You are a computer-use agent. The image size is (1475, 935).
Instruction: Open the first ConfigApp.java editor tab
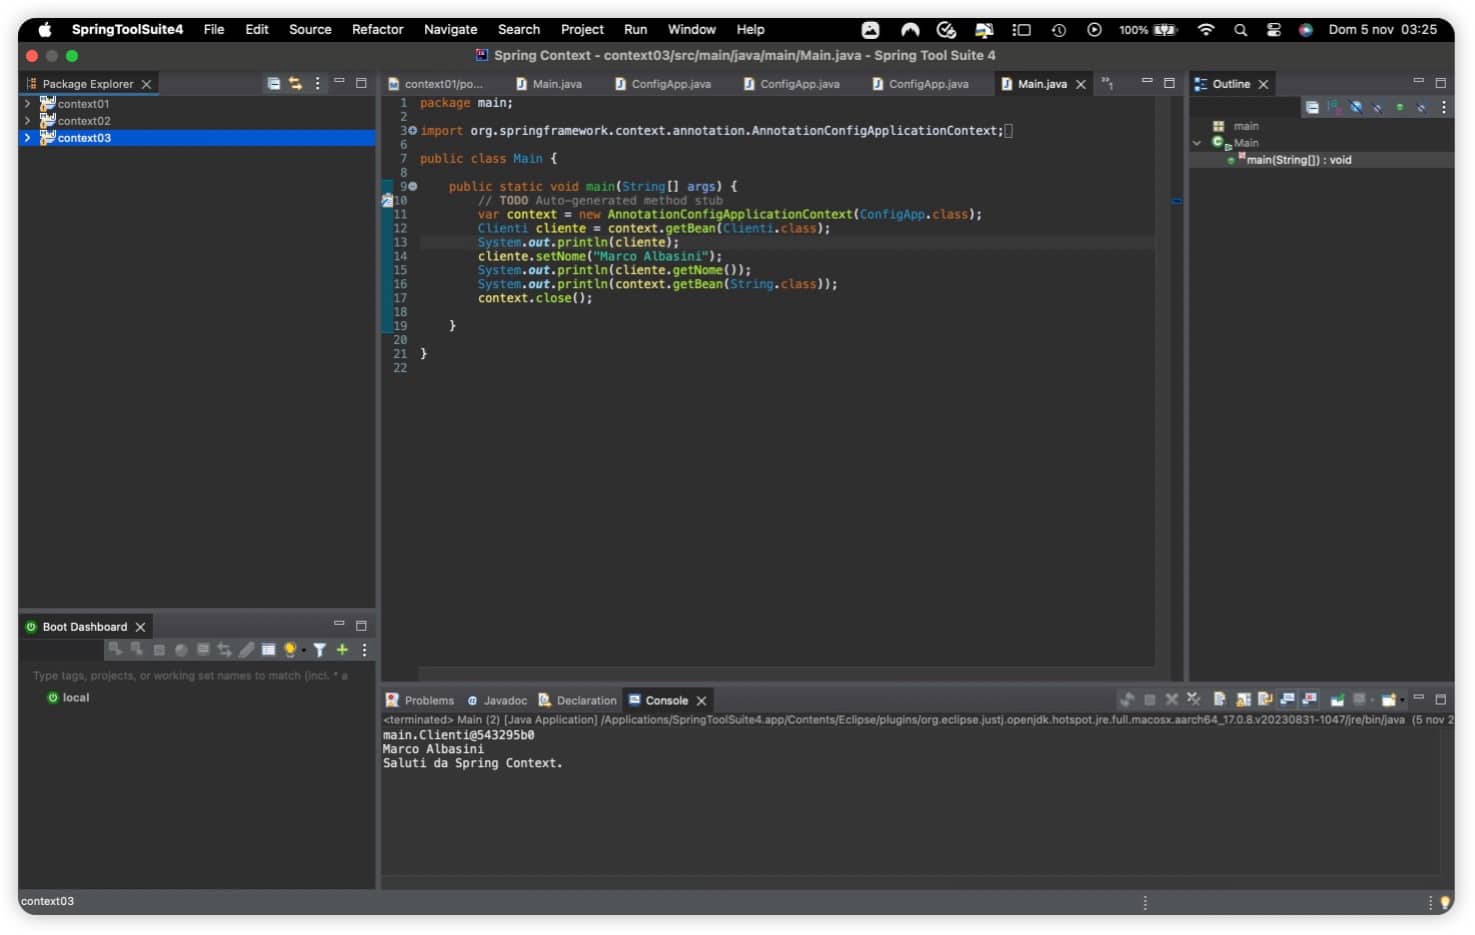coord(662,84)
